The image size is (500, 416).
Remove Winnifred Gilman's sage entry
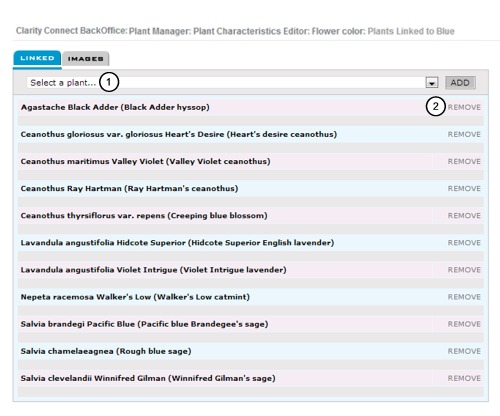pos(464,378)
